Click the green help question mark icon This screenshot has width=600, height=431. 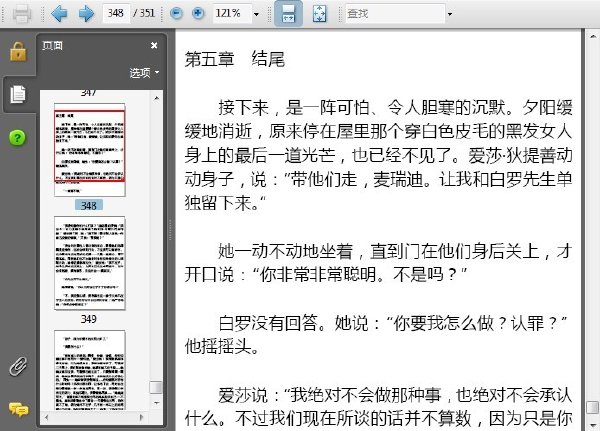pyautogui.click(x=17, y=137)
